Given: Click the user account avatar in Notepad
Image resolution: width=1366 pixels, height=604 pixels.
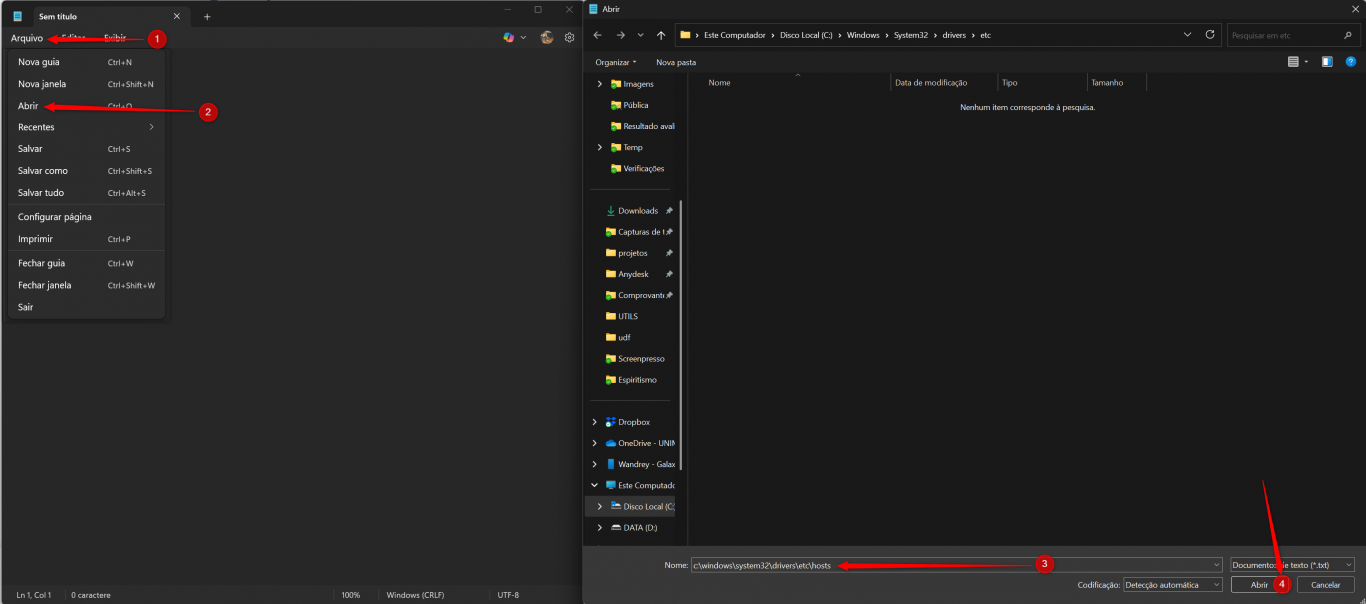Looking at the screenshot, I should (x=546, y=37).
